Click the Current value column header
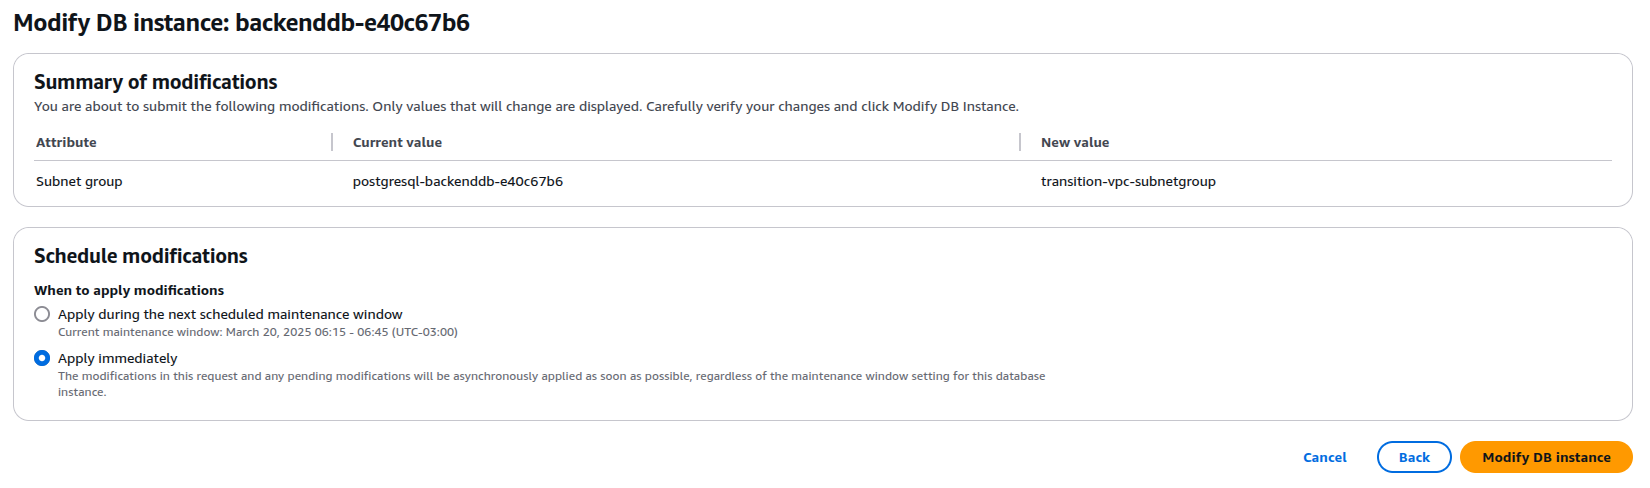 point(397,142)
